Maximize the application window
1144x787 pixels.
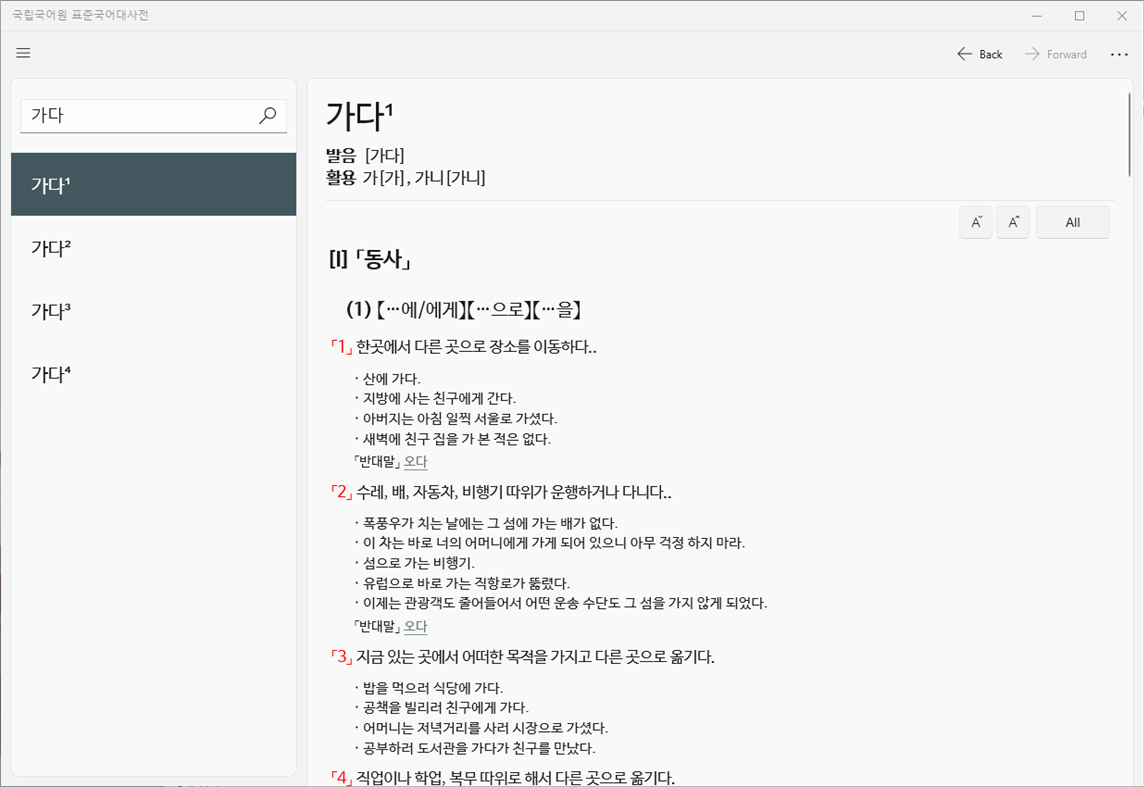click(x=1080, y=15)
